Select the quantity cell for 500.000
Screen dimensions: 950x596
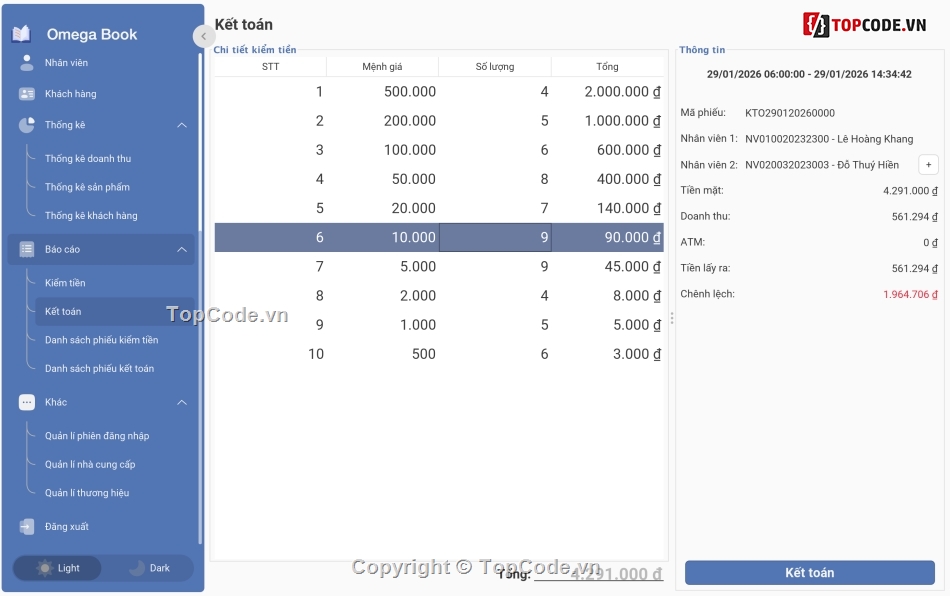(x=495, y=91)
